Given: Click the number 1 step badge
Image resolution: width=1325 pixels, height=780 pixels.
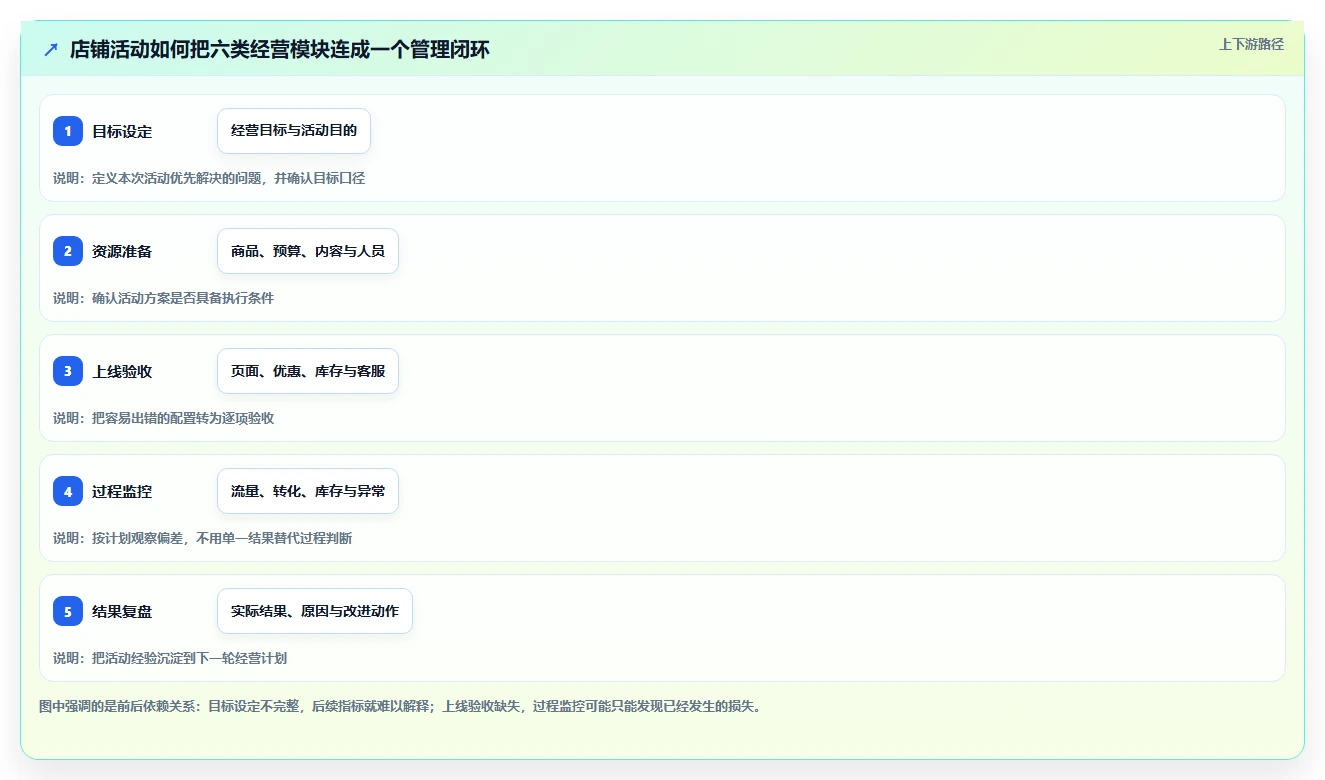Looking at the screenshot, I should pos(68,131).
